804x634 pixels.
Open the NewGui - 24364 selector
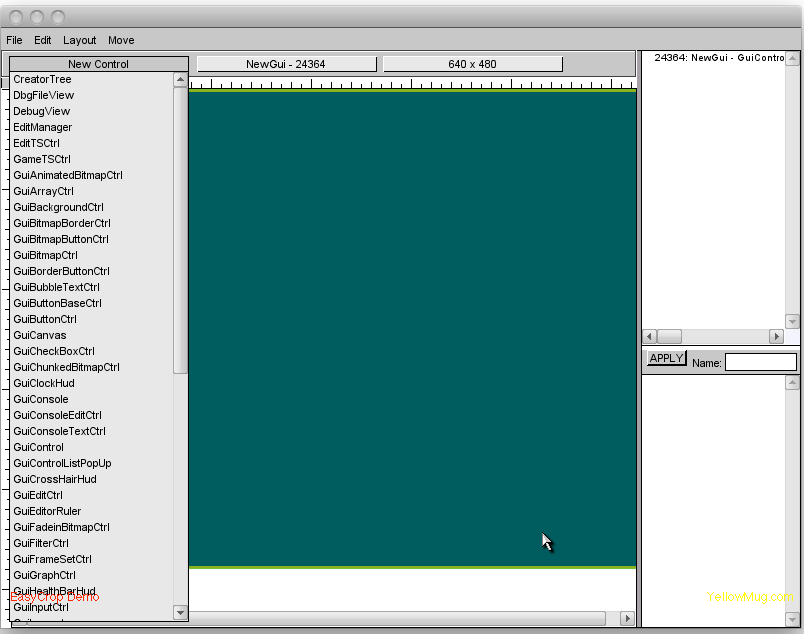pyautogui.click(x=286, y=64)
